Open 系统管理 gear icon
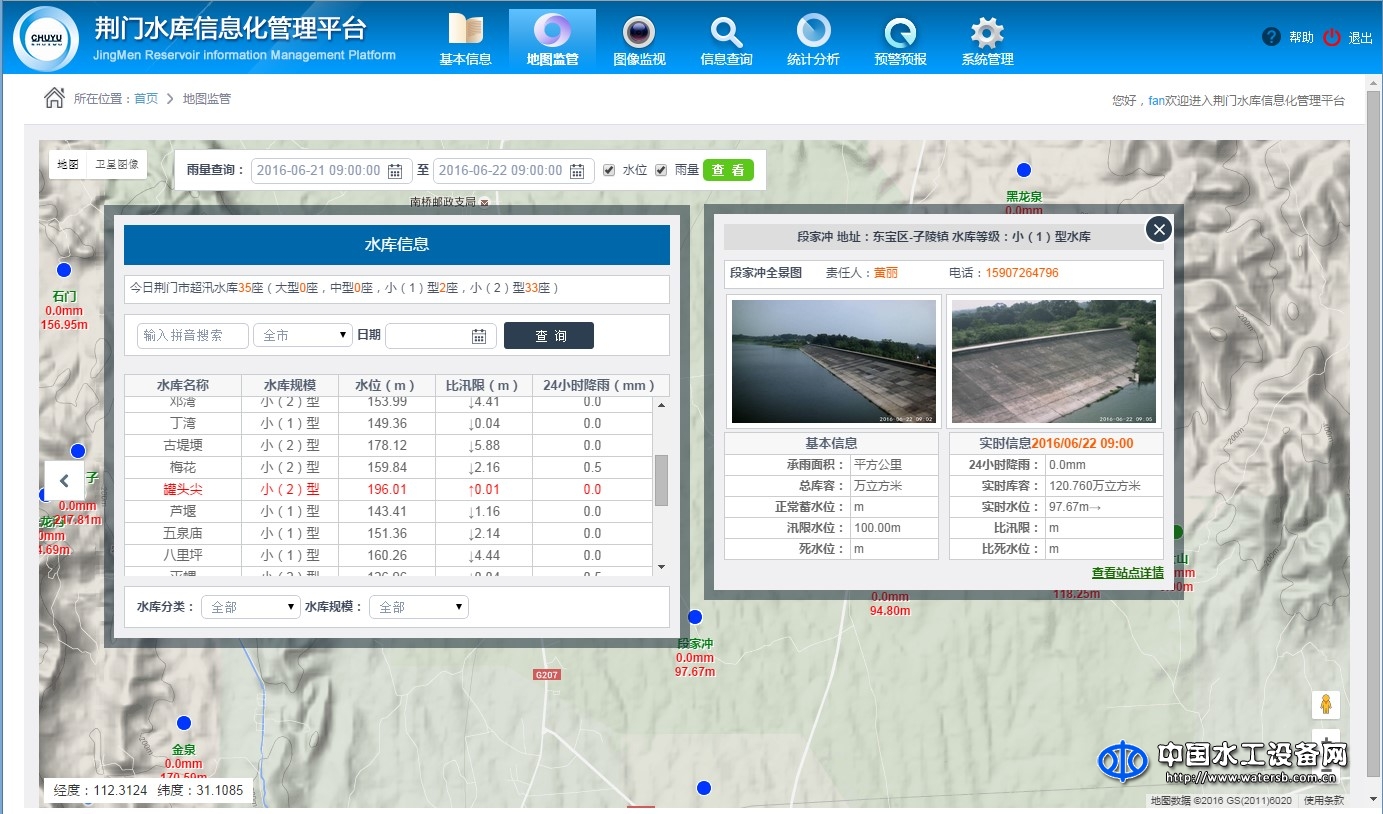 tap(987, 31)
